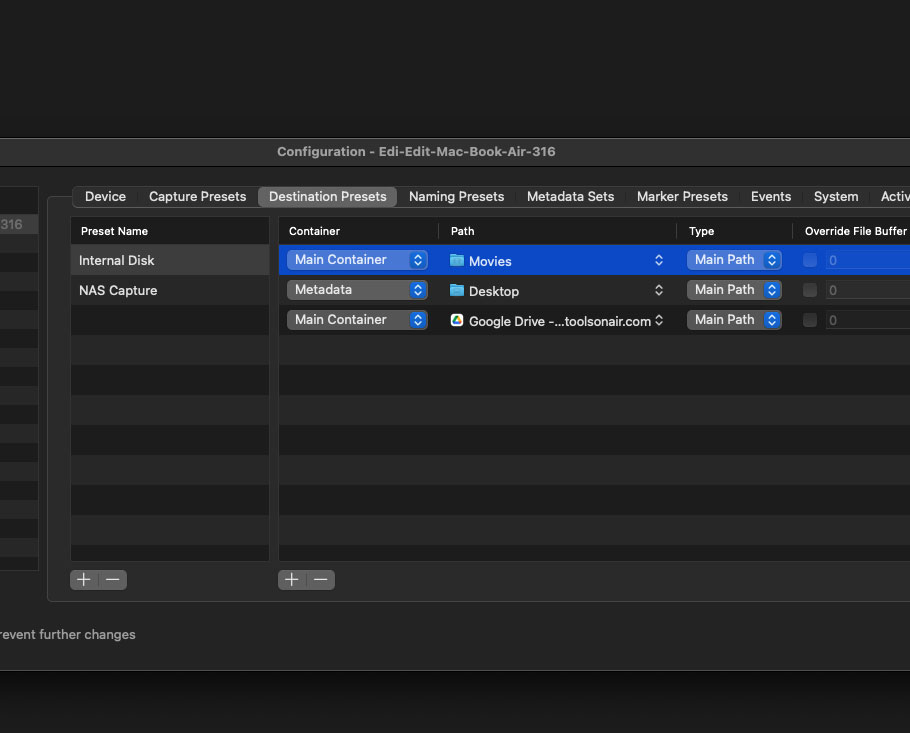Click the Desktop folder icon

457,290
